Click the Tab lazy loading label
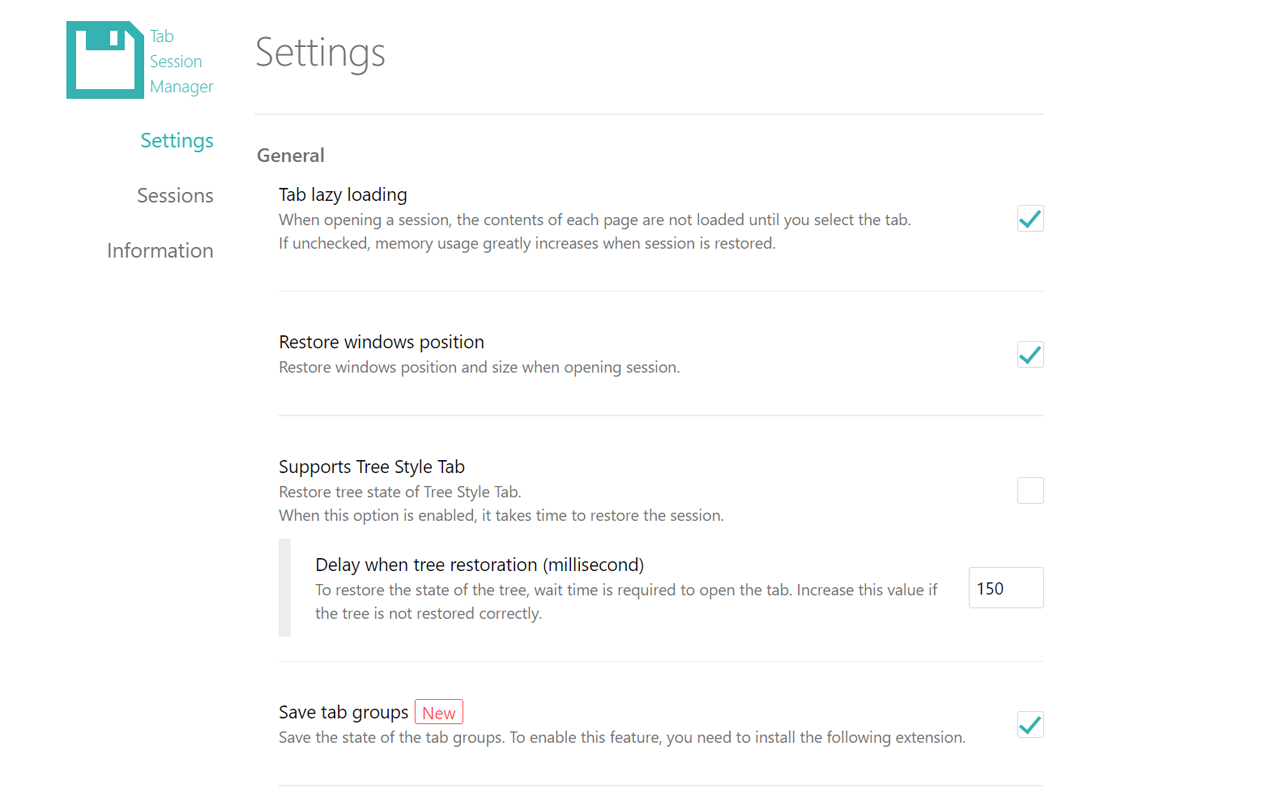Image resolution: width=1280 pixels, height=800 pixels. [x=343, y=194]
